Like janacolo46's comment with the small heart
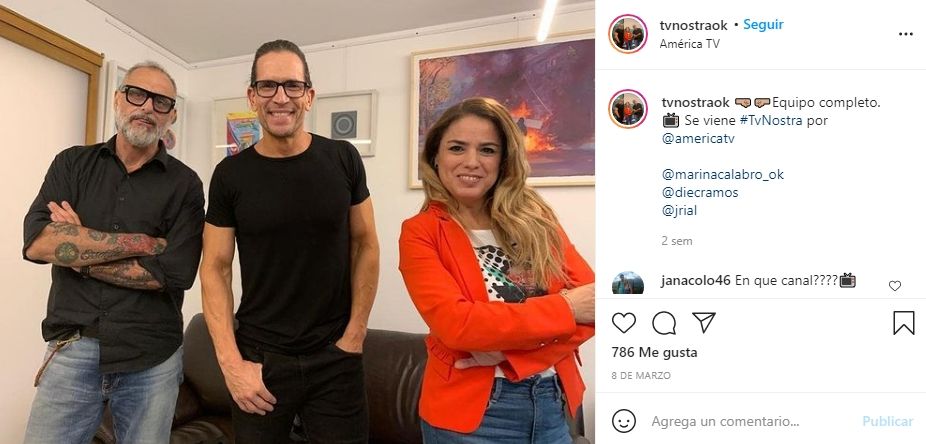Viewport: 926px width, 444px height. click(x=895, y=286)
